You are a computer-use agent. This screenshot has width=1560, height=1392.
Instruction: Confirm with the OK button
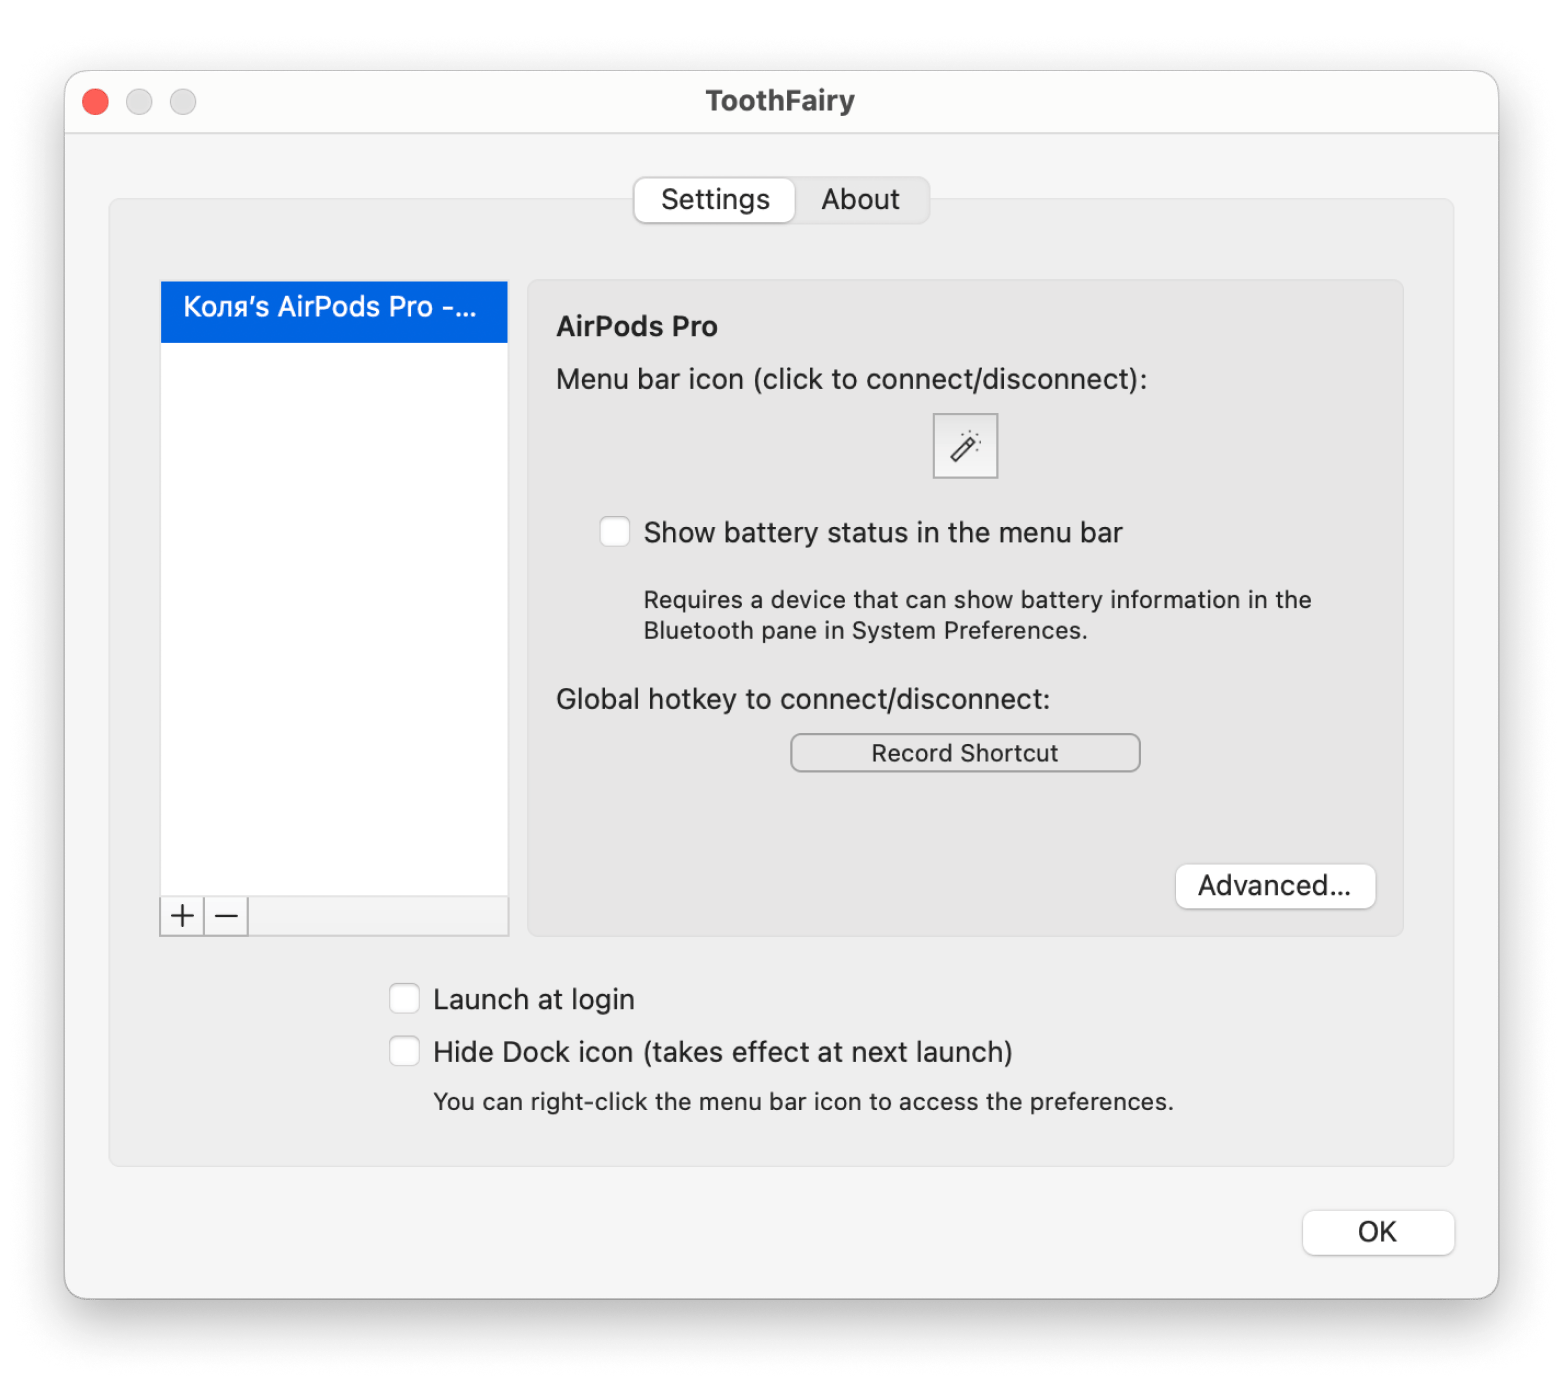pyautogui.click(x=1377, y=1232)
